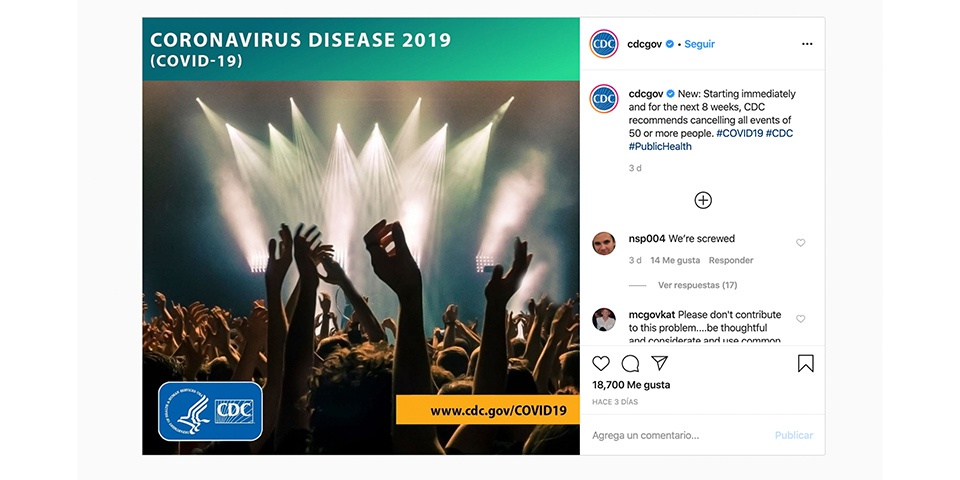Focus the Agrega un comentario field
Screen dimensions: 960x480
pyautogui.click(x=678, y=435)
